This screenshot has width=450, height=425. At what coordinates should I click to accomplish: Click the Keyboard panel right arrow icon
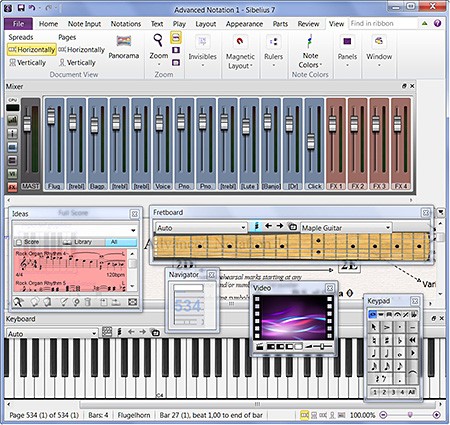[x=143, y=332]
